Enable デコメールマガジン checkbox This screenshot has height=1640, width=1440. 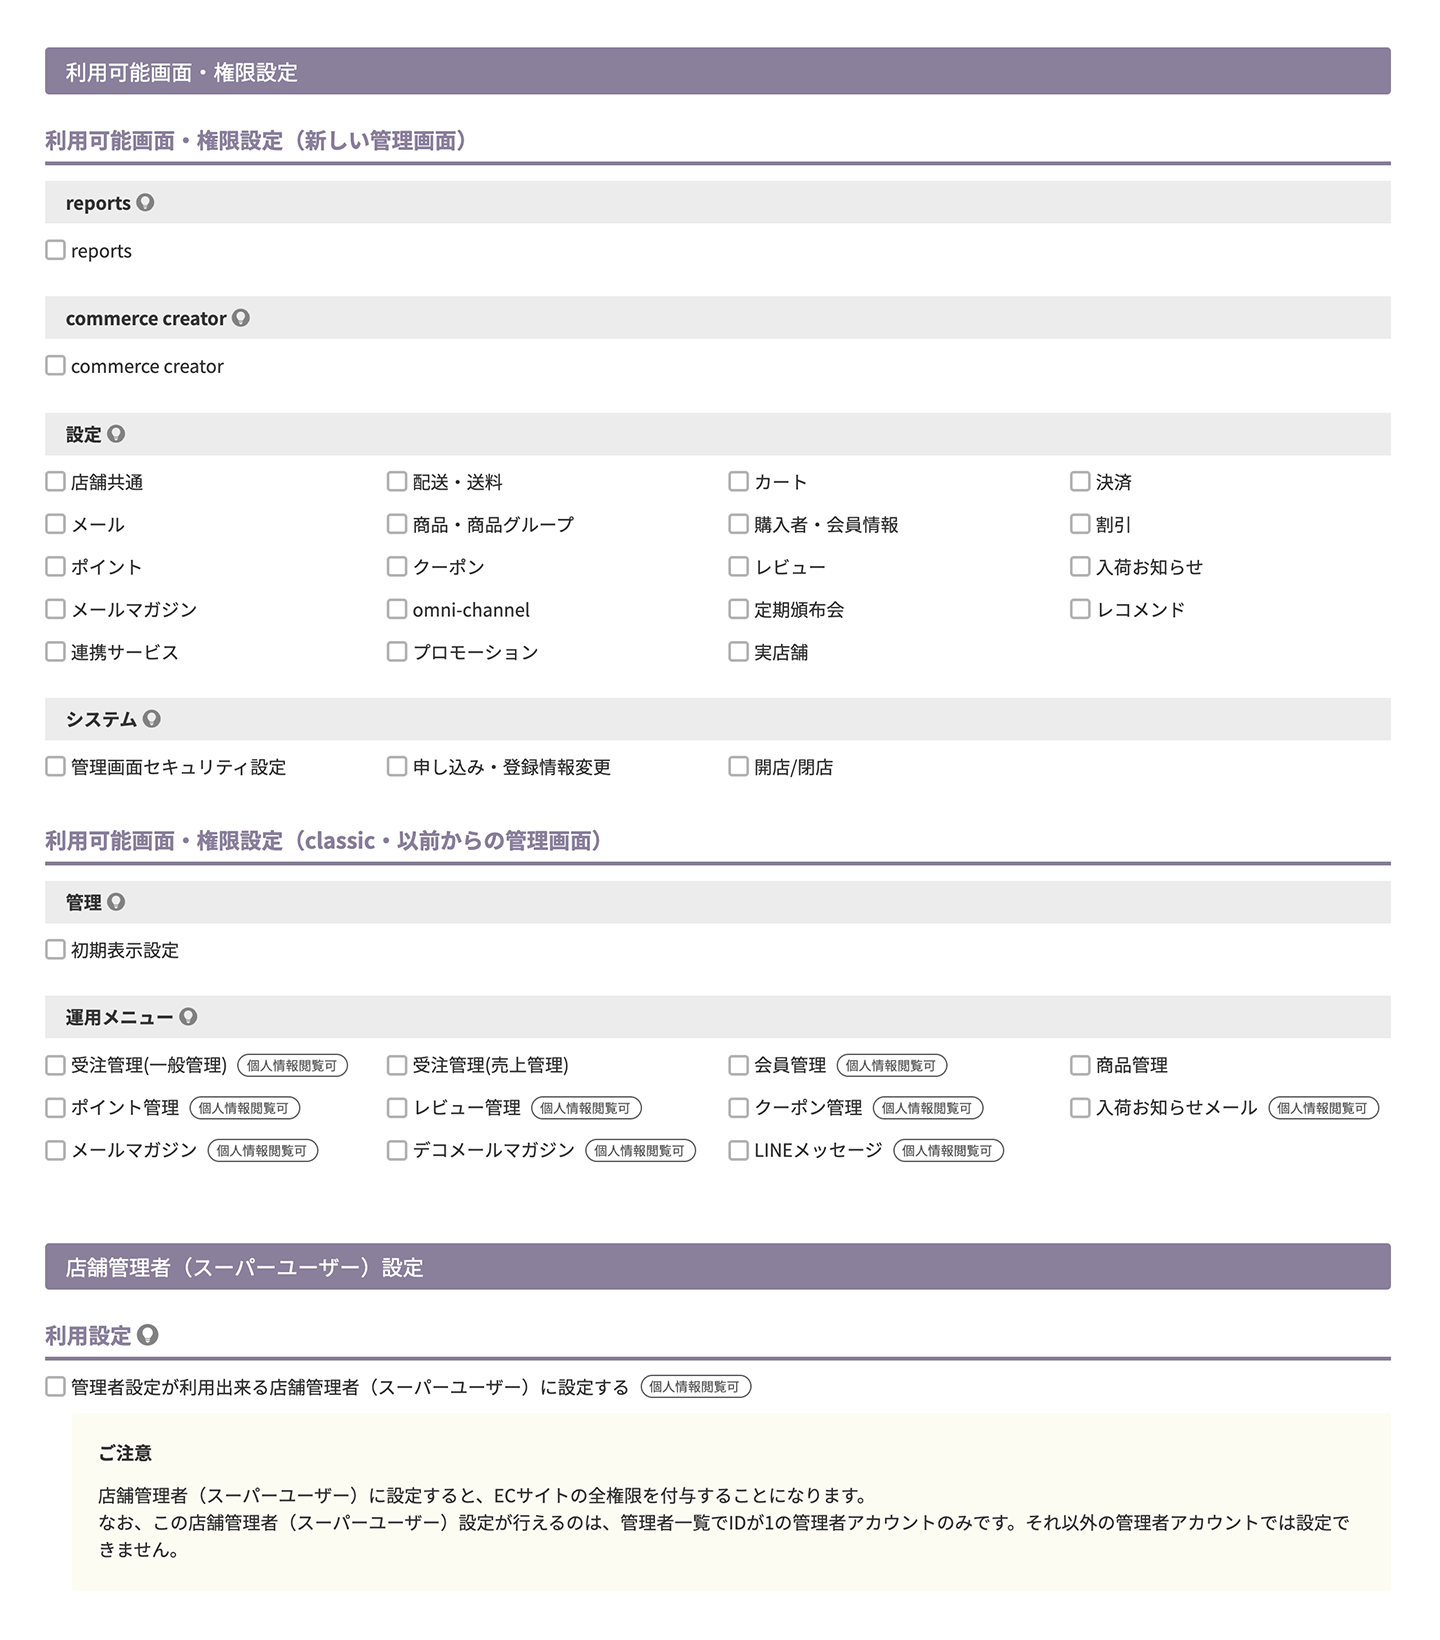pos(397,1150)
